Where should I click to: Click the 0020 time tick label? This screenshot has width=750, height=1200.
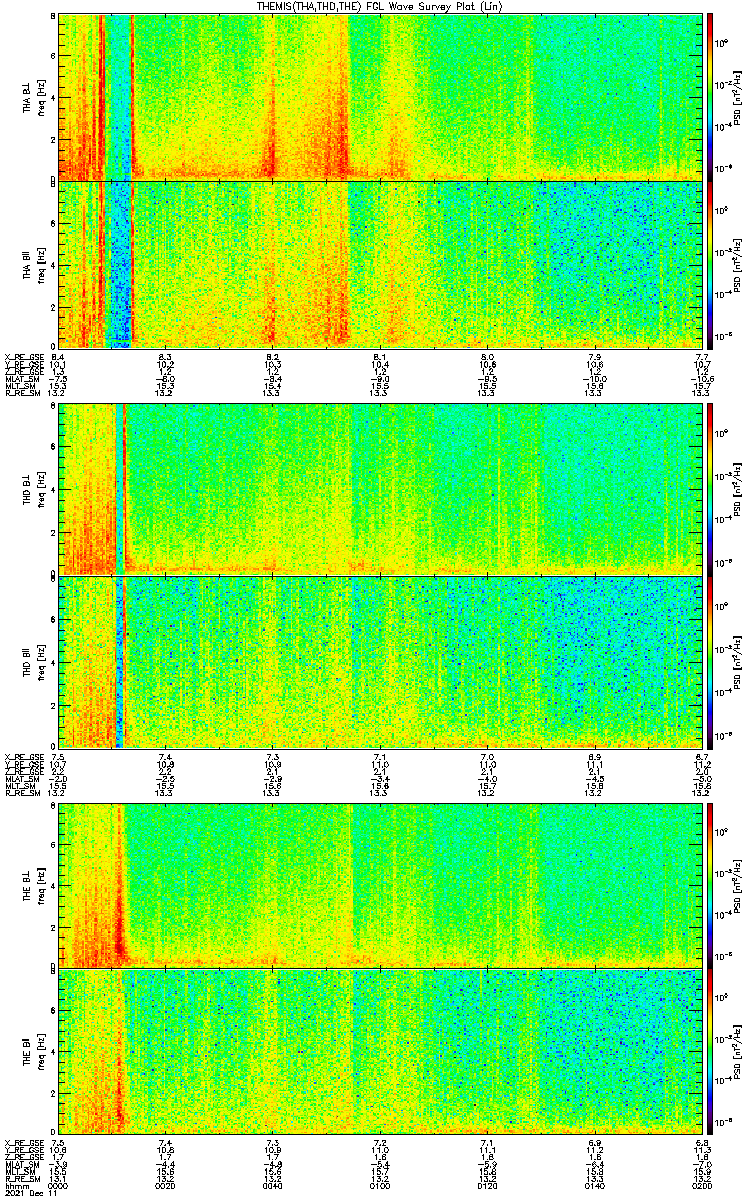165,1184
